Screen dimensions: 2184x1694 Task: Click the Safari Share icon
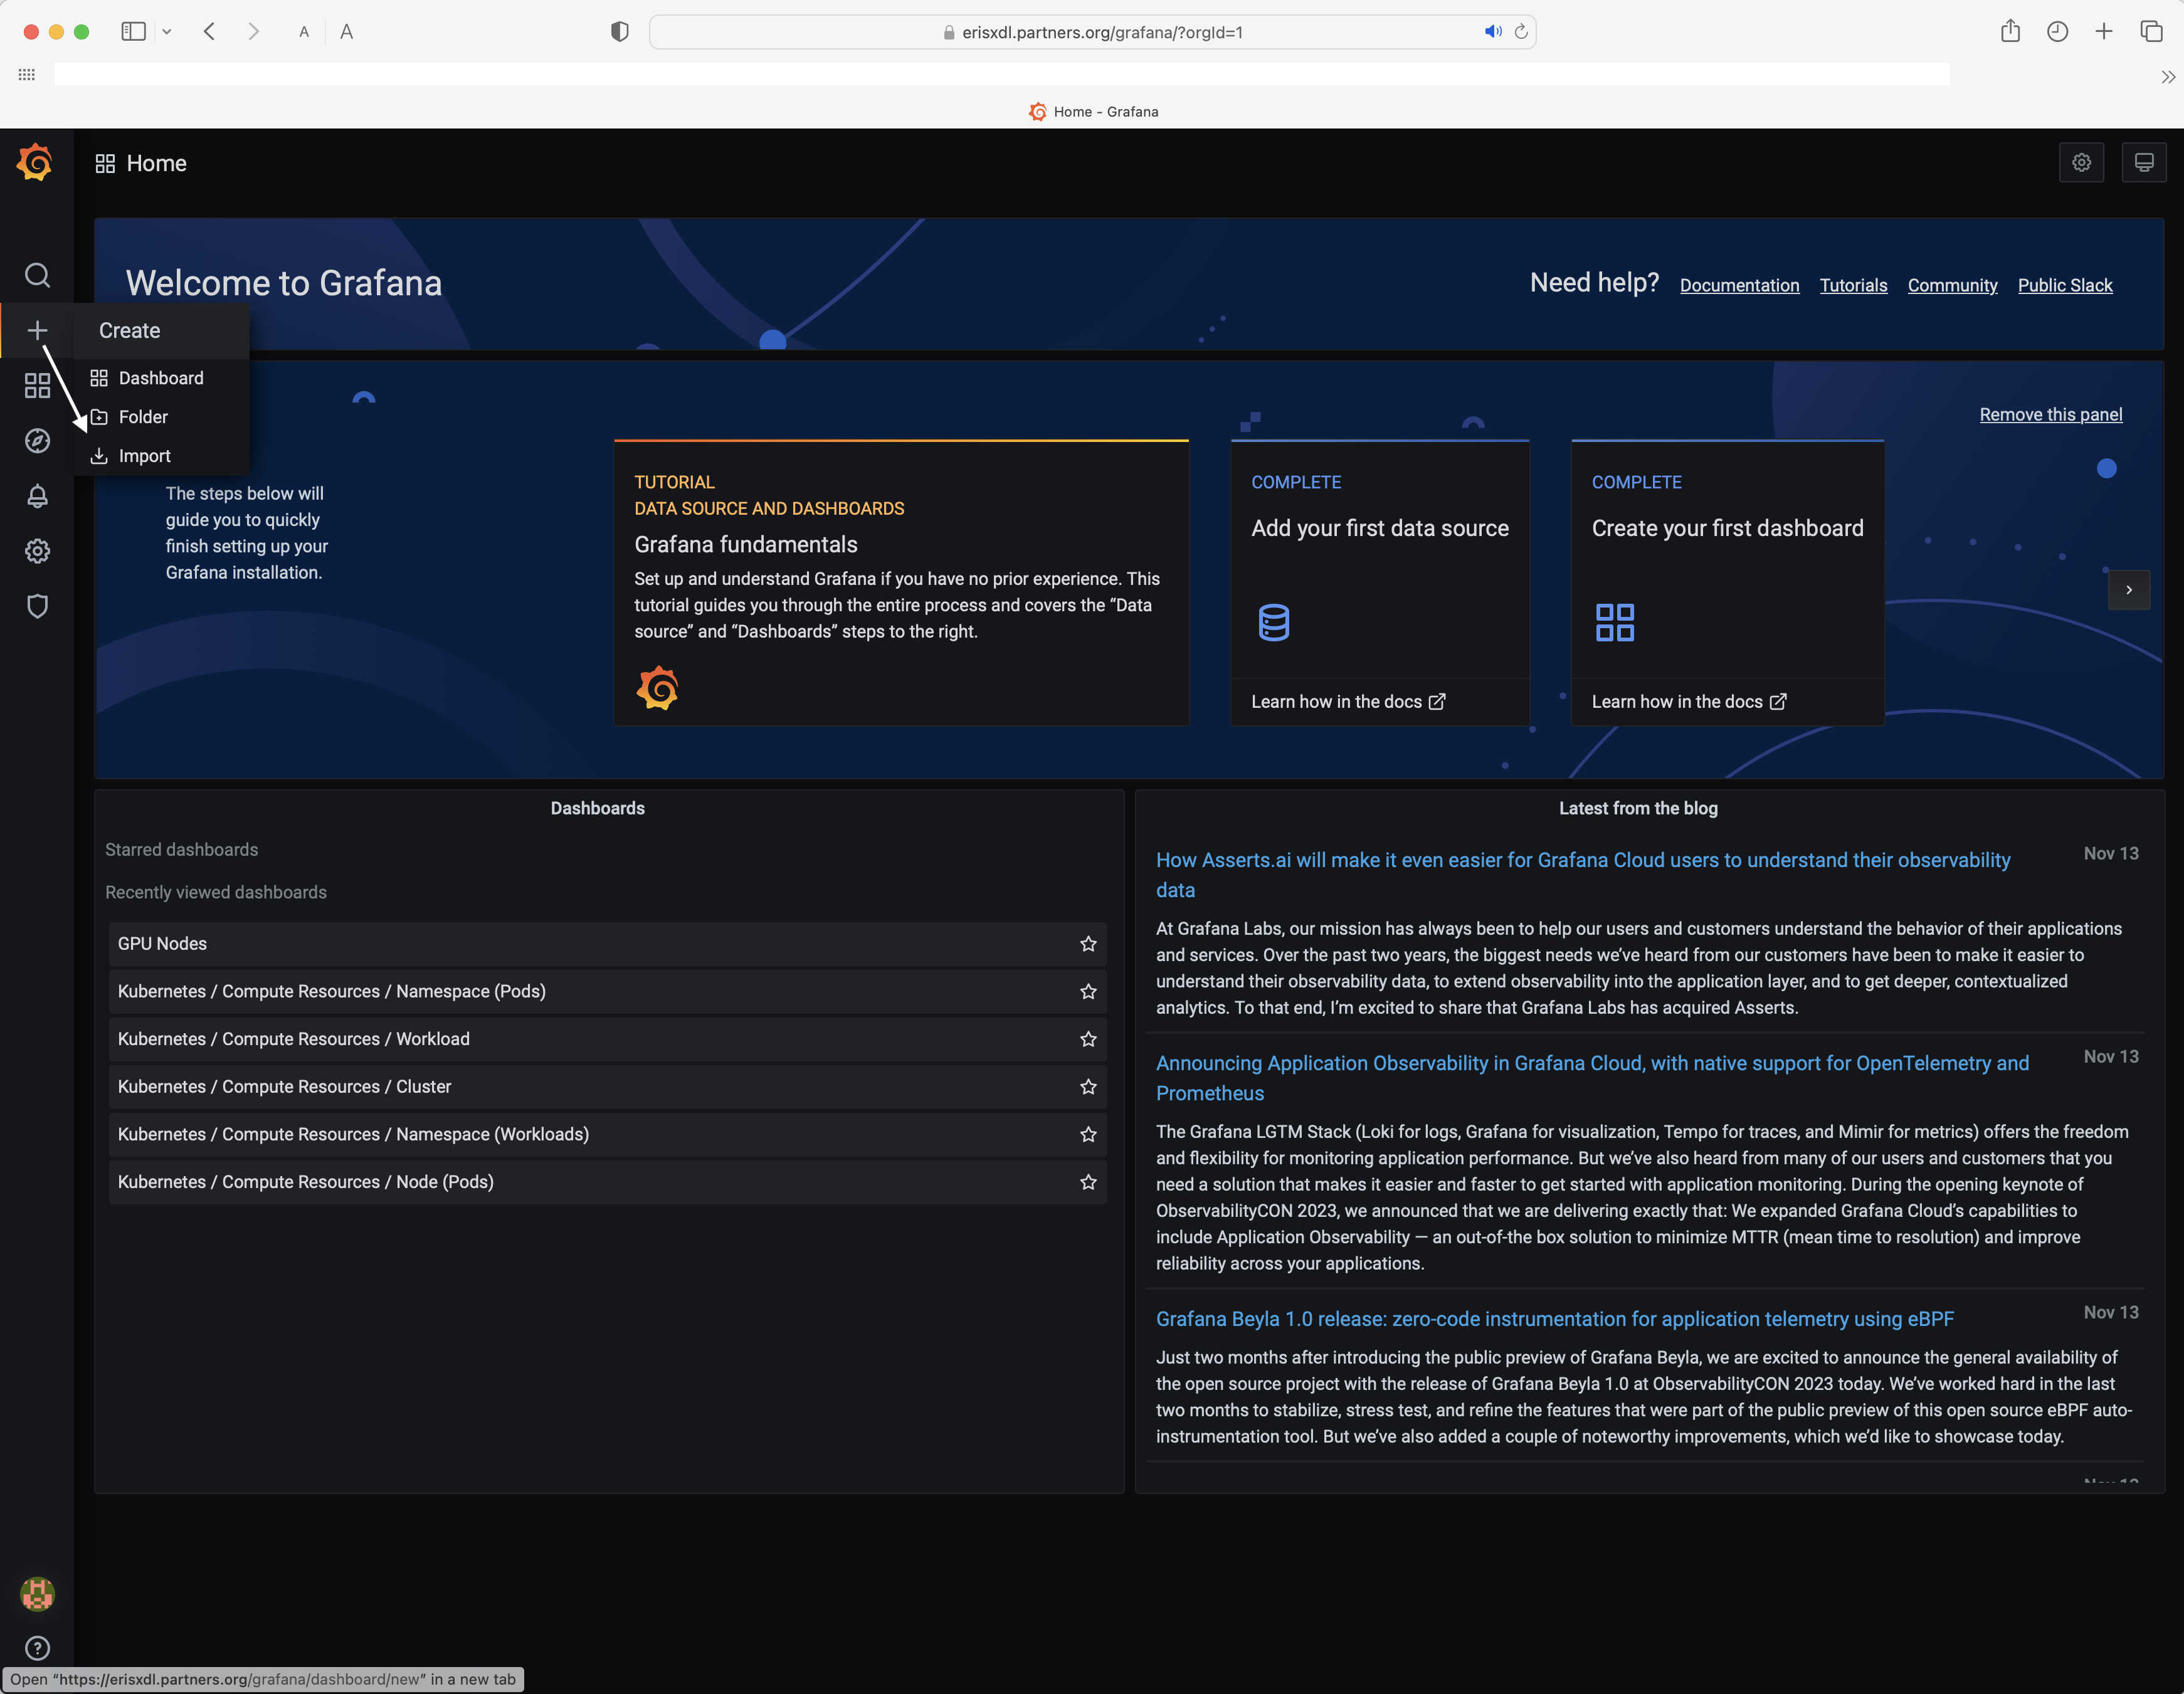(2010, 31)
